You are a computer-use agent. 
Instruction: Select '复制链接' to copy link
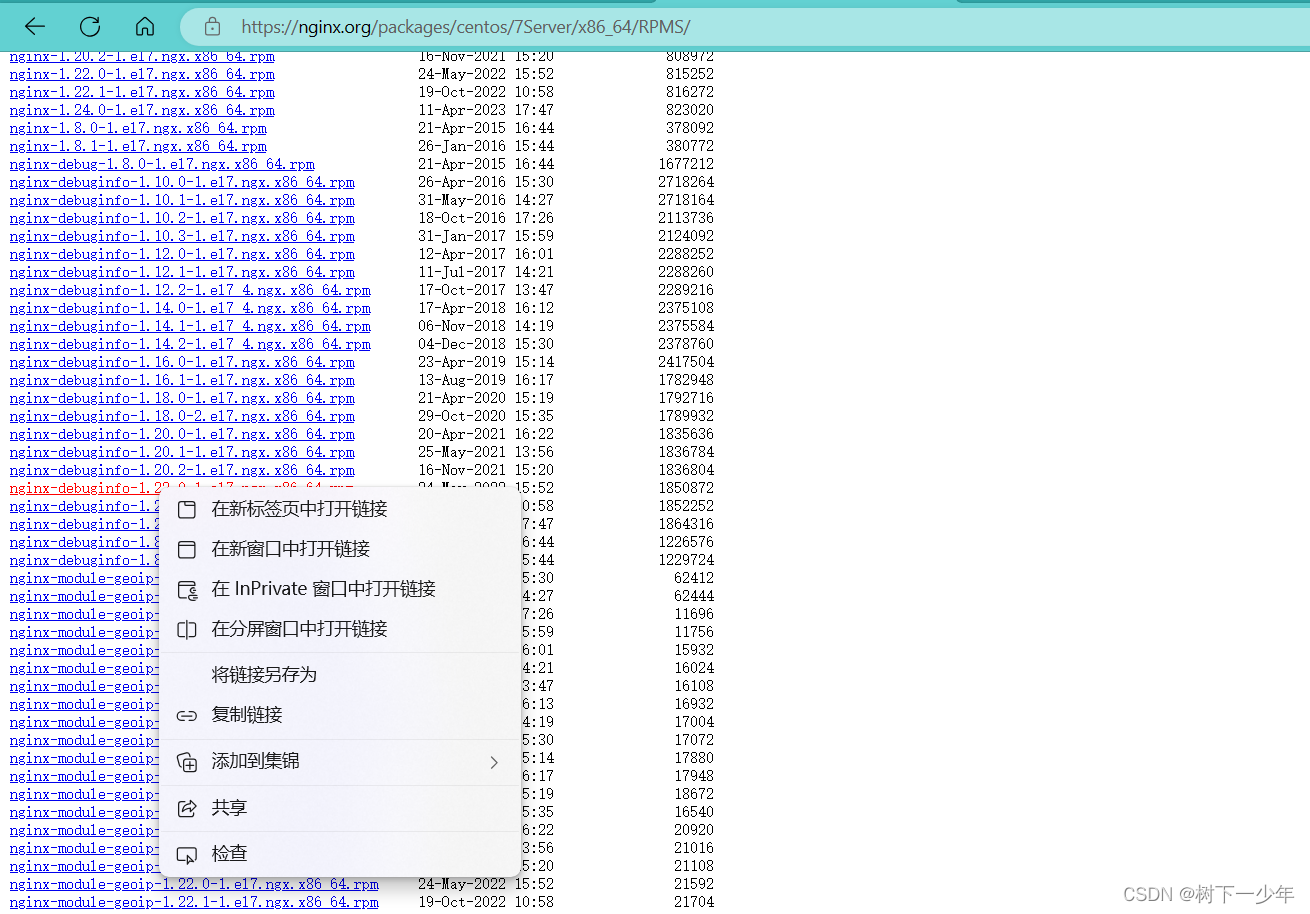tap(340, 715)
